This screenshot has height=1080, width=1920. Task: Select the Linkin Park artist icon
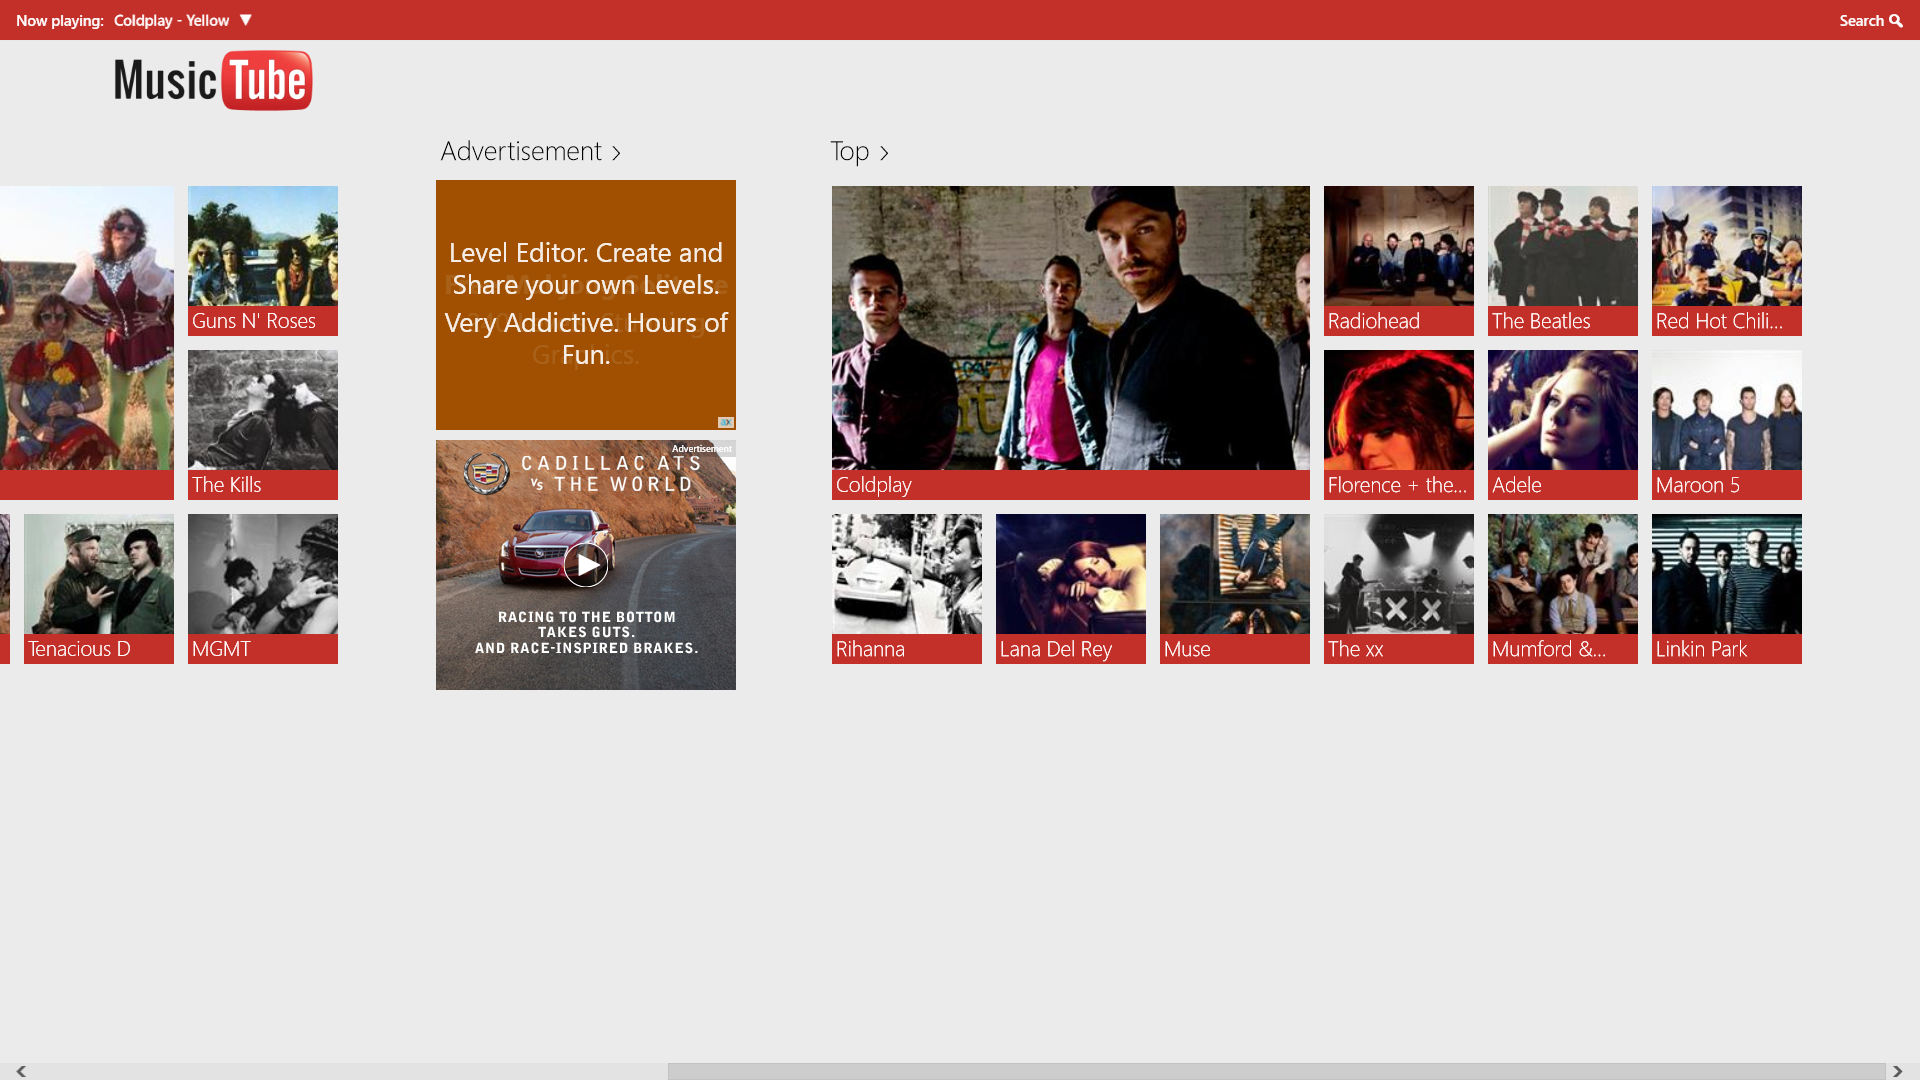coord(1726,588)
